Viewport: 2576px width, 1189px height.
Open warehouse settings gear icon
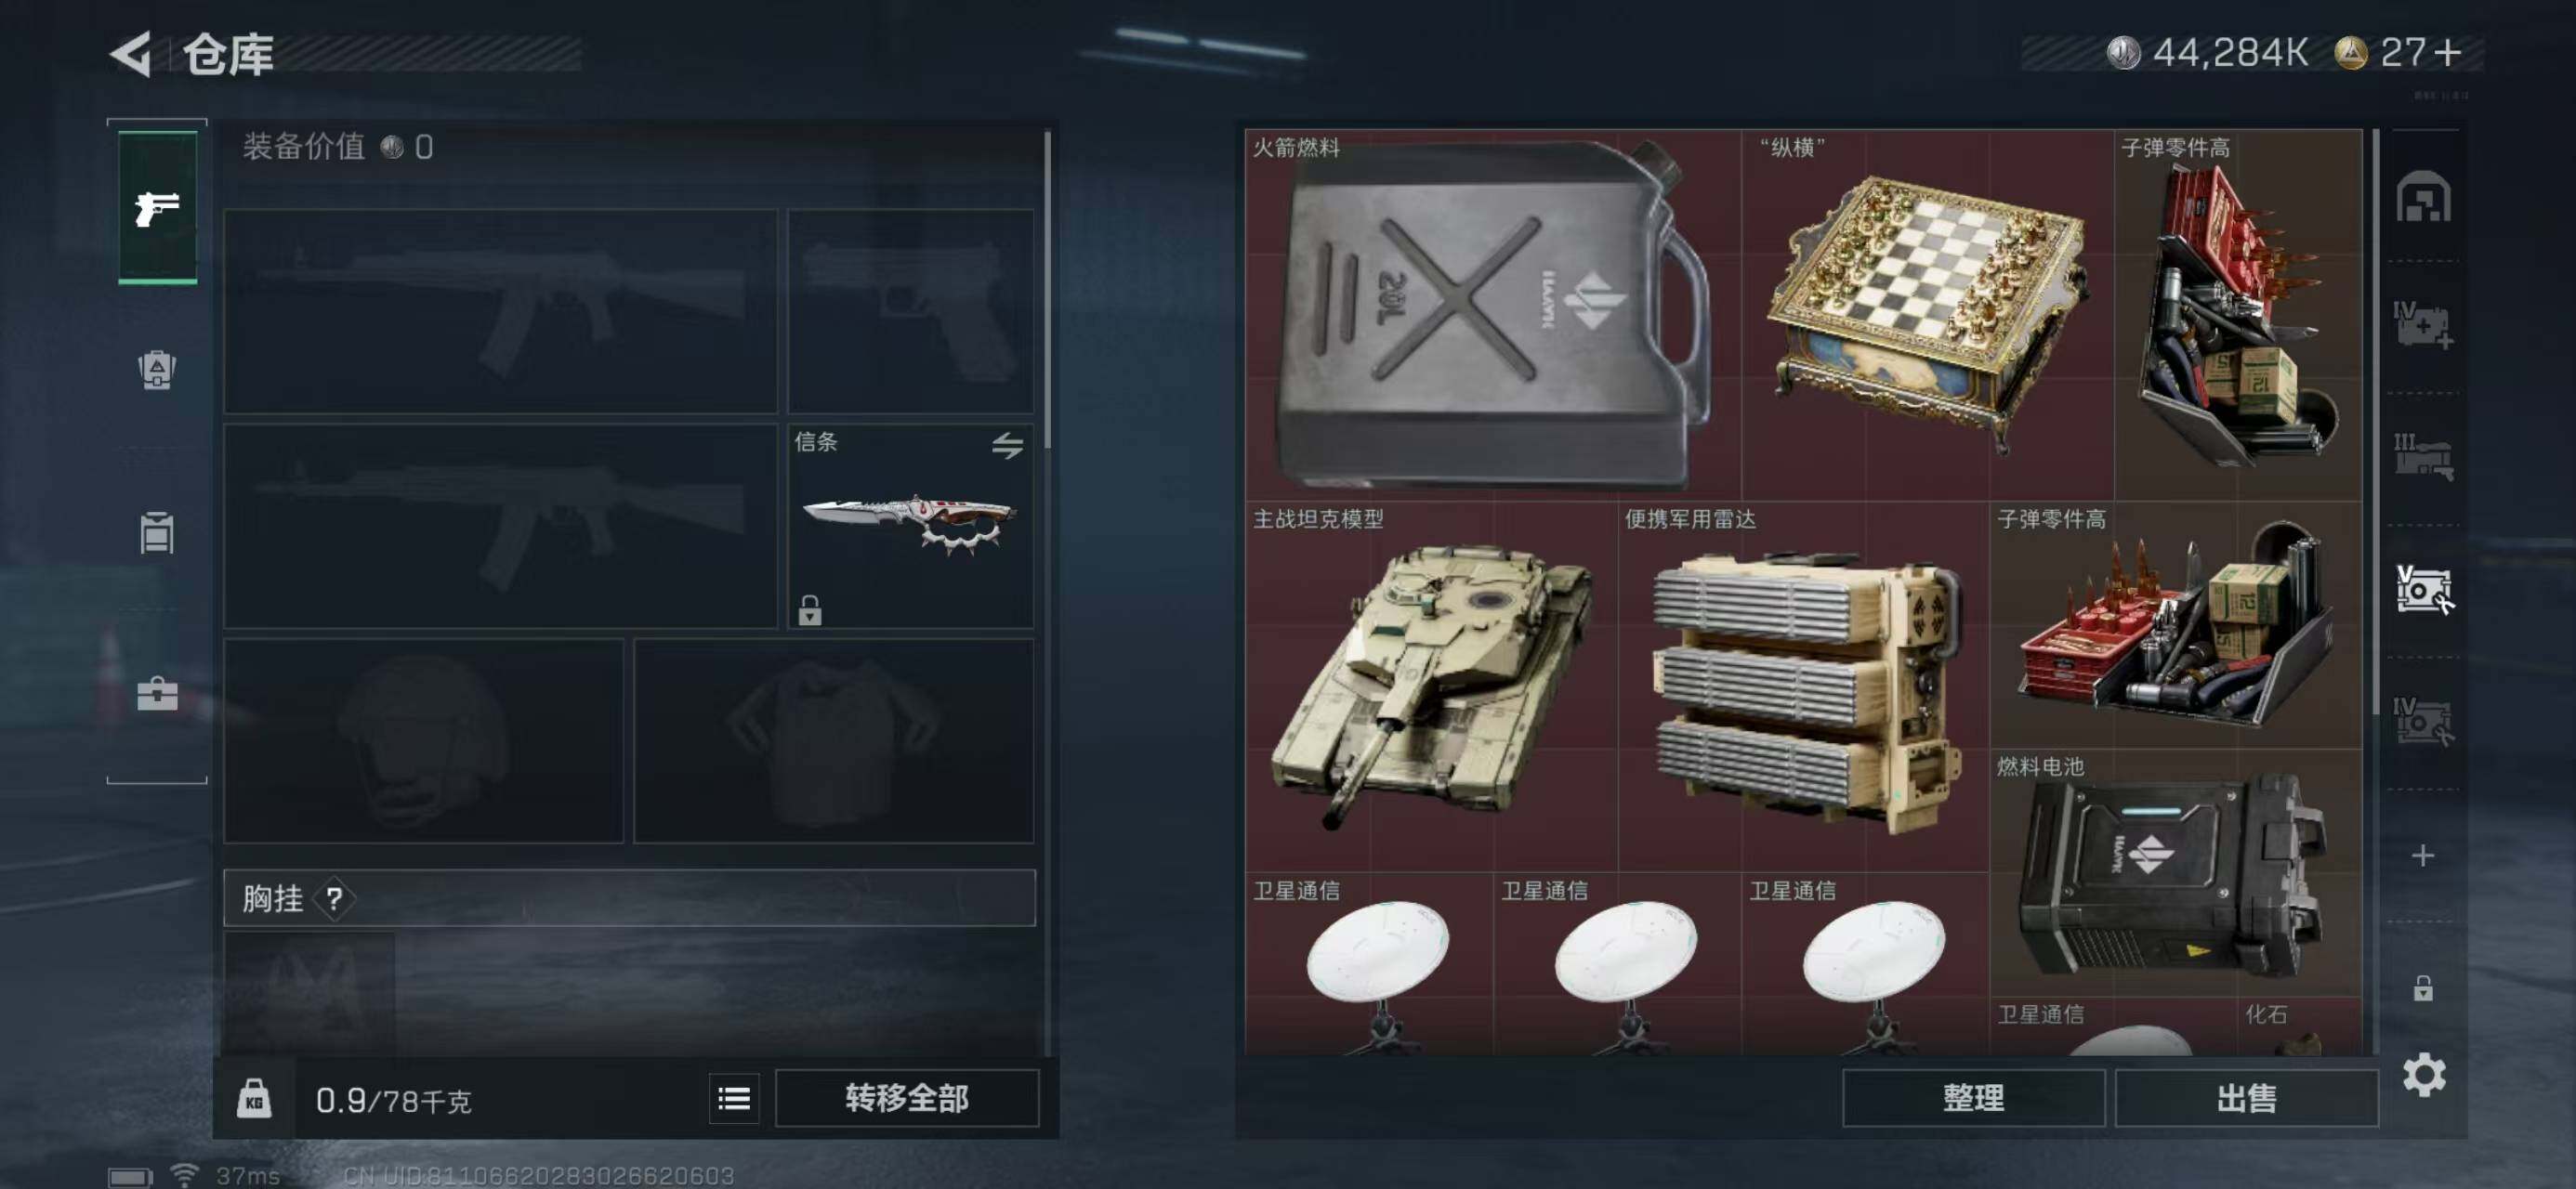pos(2424,1075)
